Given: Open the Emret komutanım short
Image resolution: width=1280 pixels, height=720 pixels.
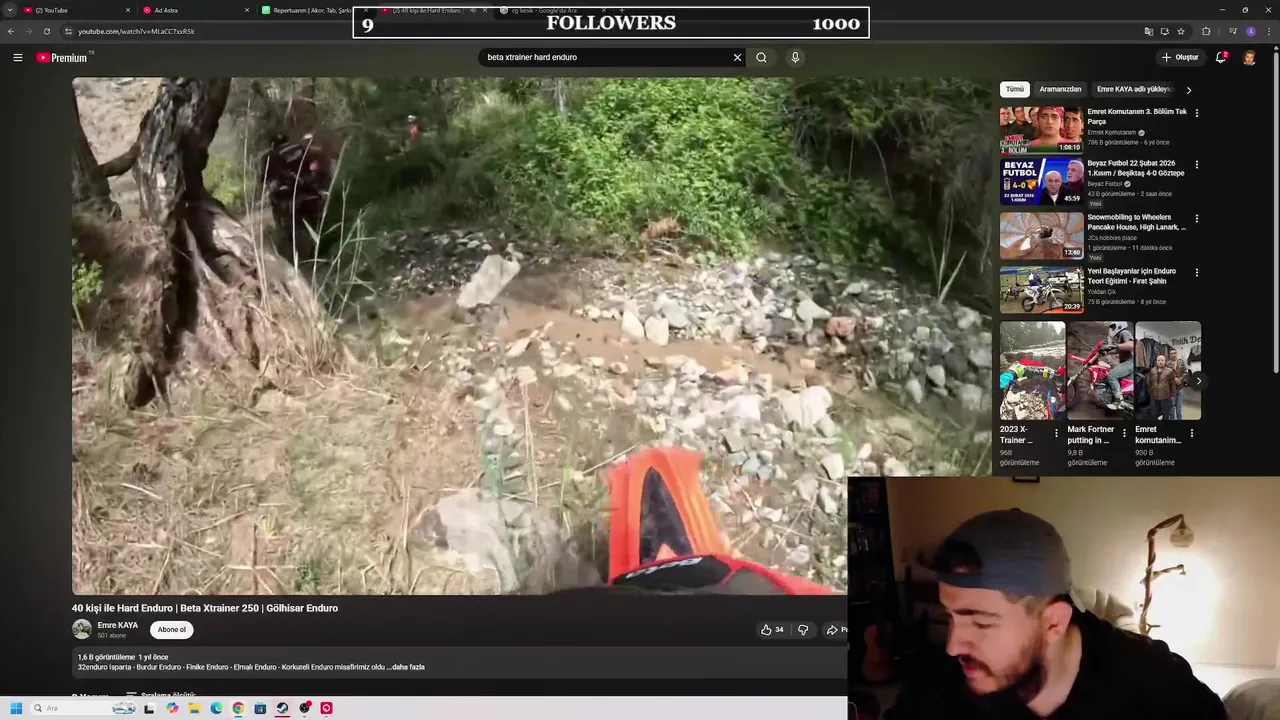Looking at the screenshot, I should pos(1168,370).
